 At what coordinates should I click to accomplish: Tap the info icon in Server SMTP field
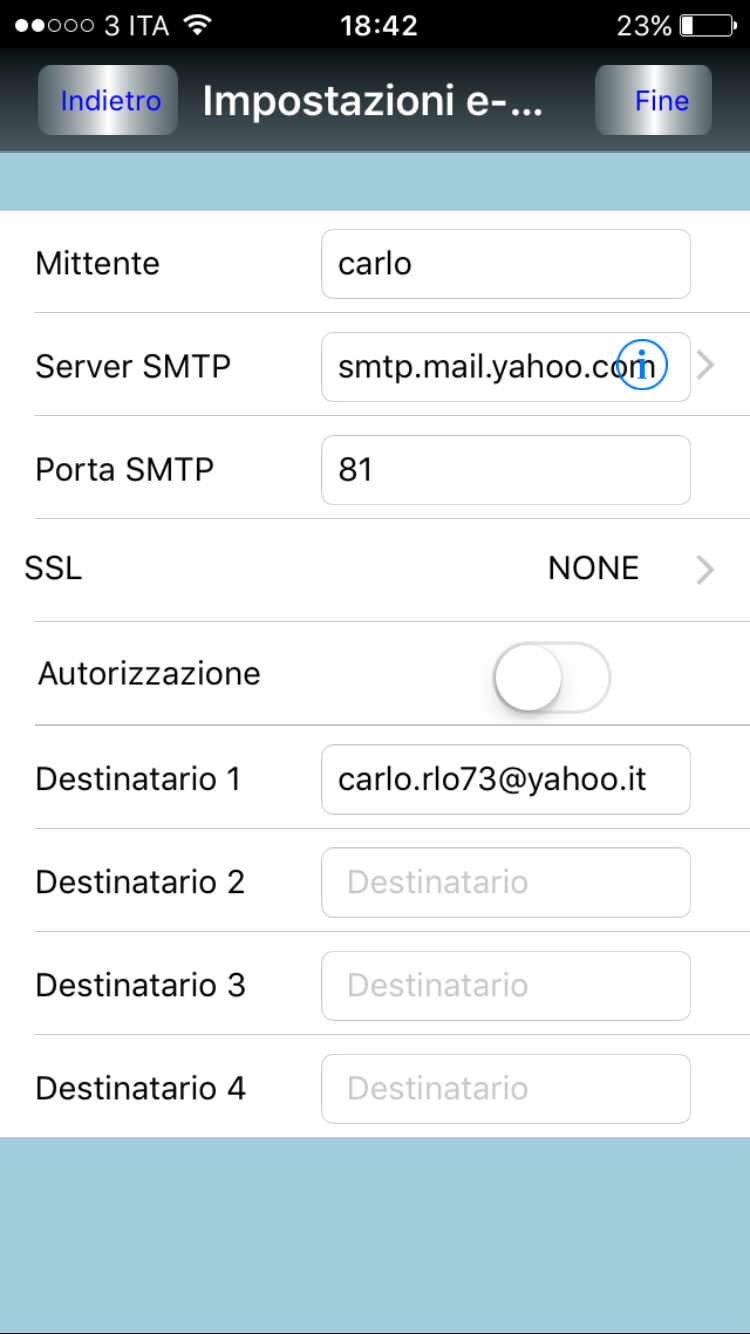642,365
